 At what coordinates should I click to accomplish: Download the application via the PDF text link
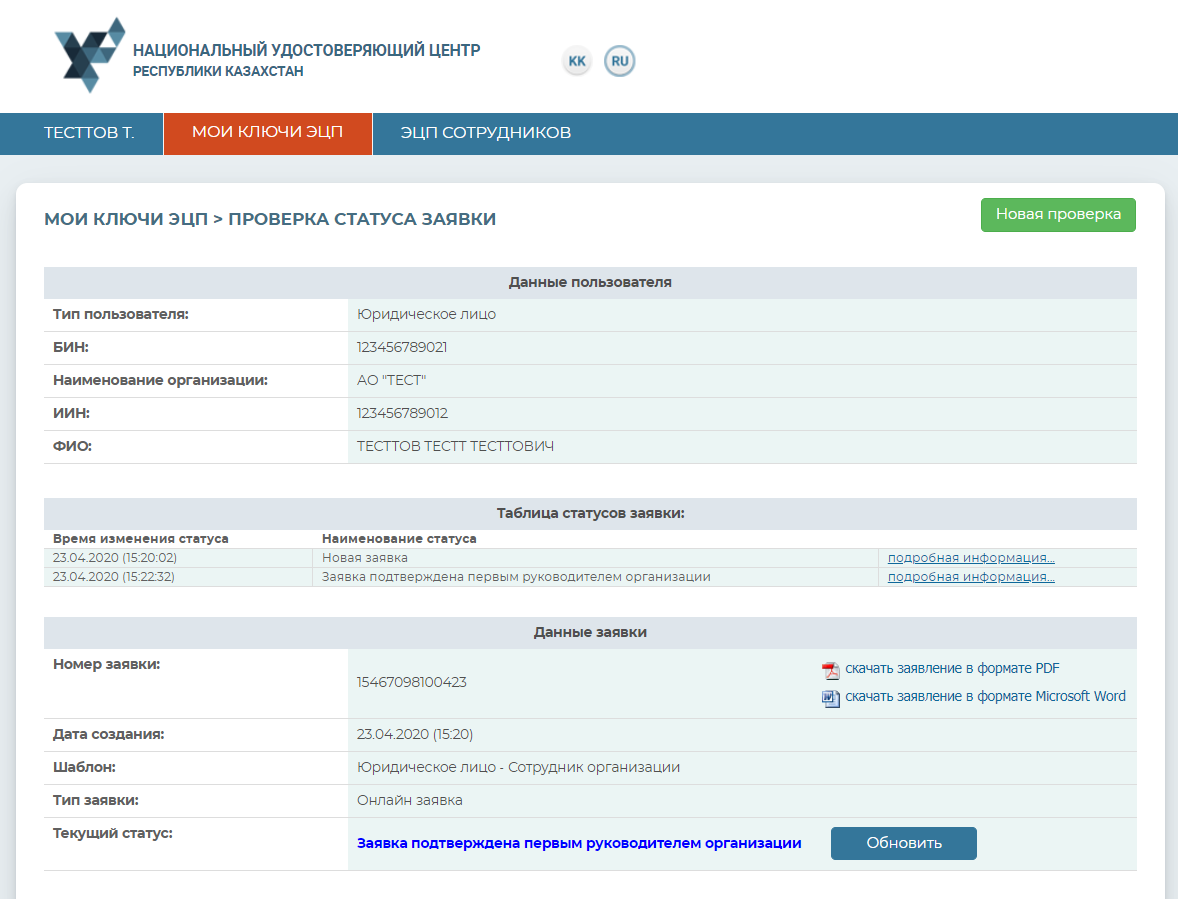951,669
